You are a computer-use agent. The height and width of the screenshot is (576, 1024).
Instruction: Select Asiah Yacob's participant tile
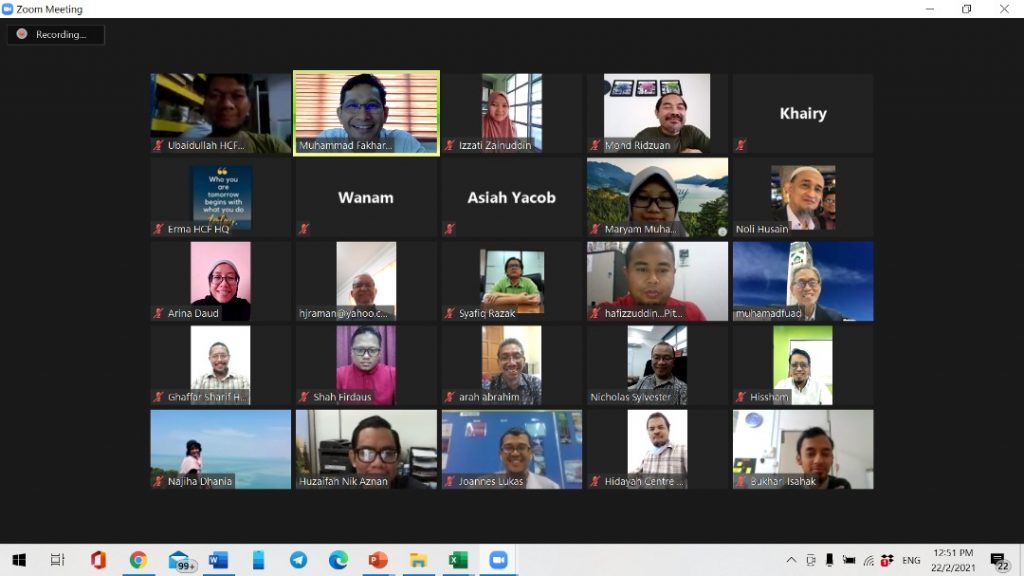[511, 197]
